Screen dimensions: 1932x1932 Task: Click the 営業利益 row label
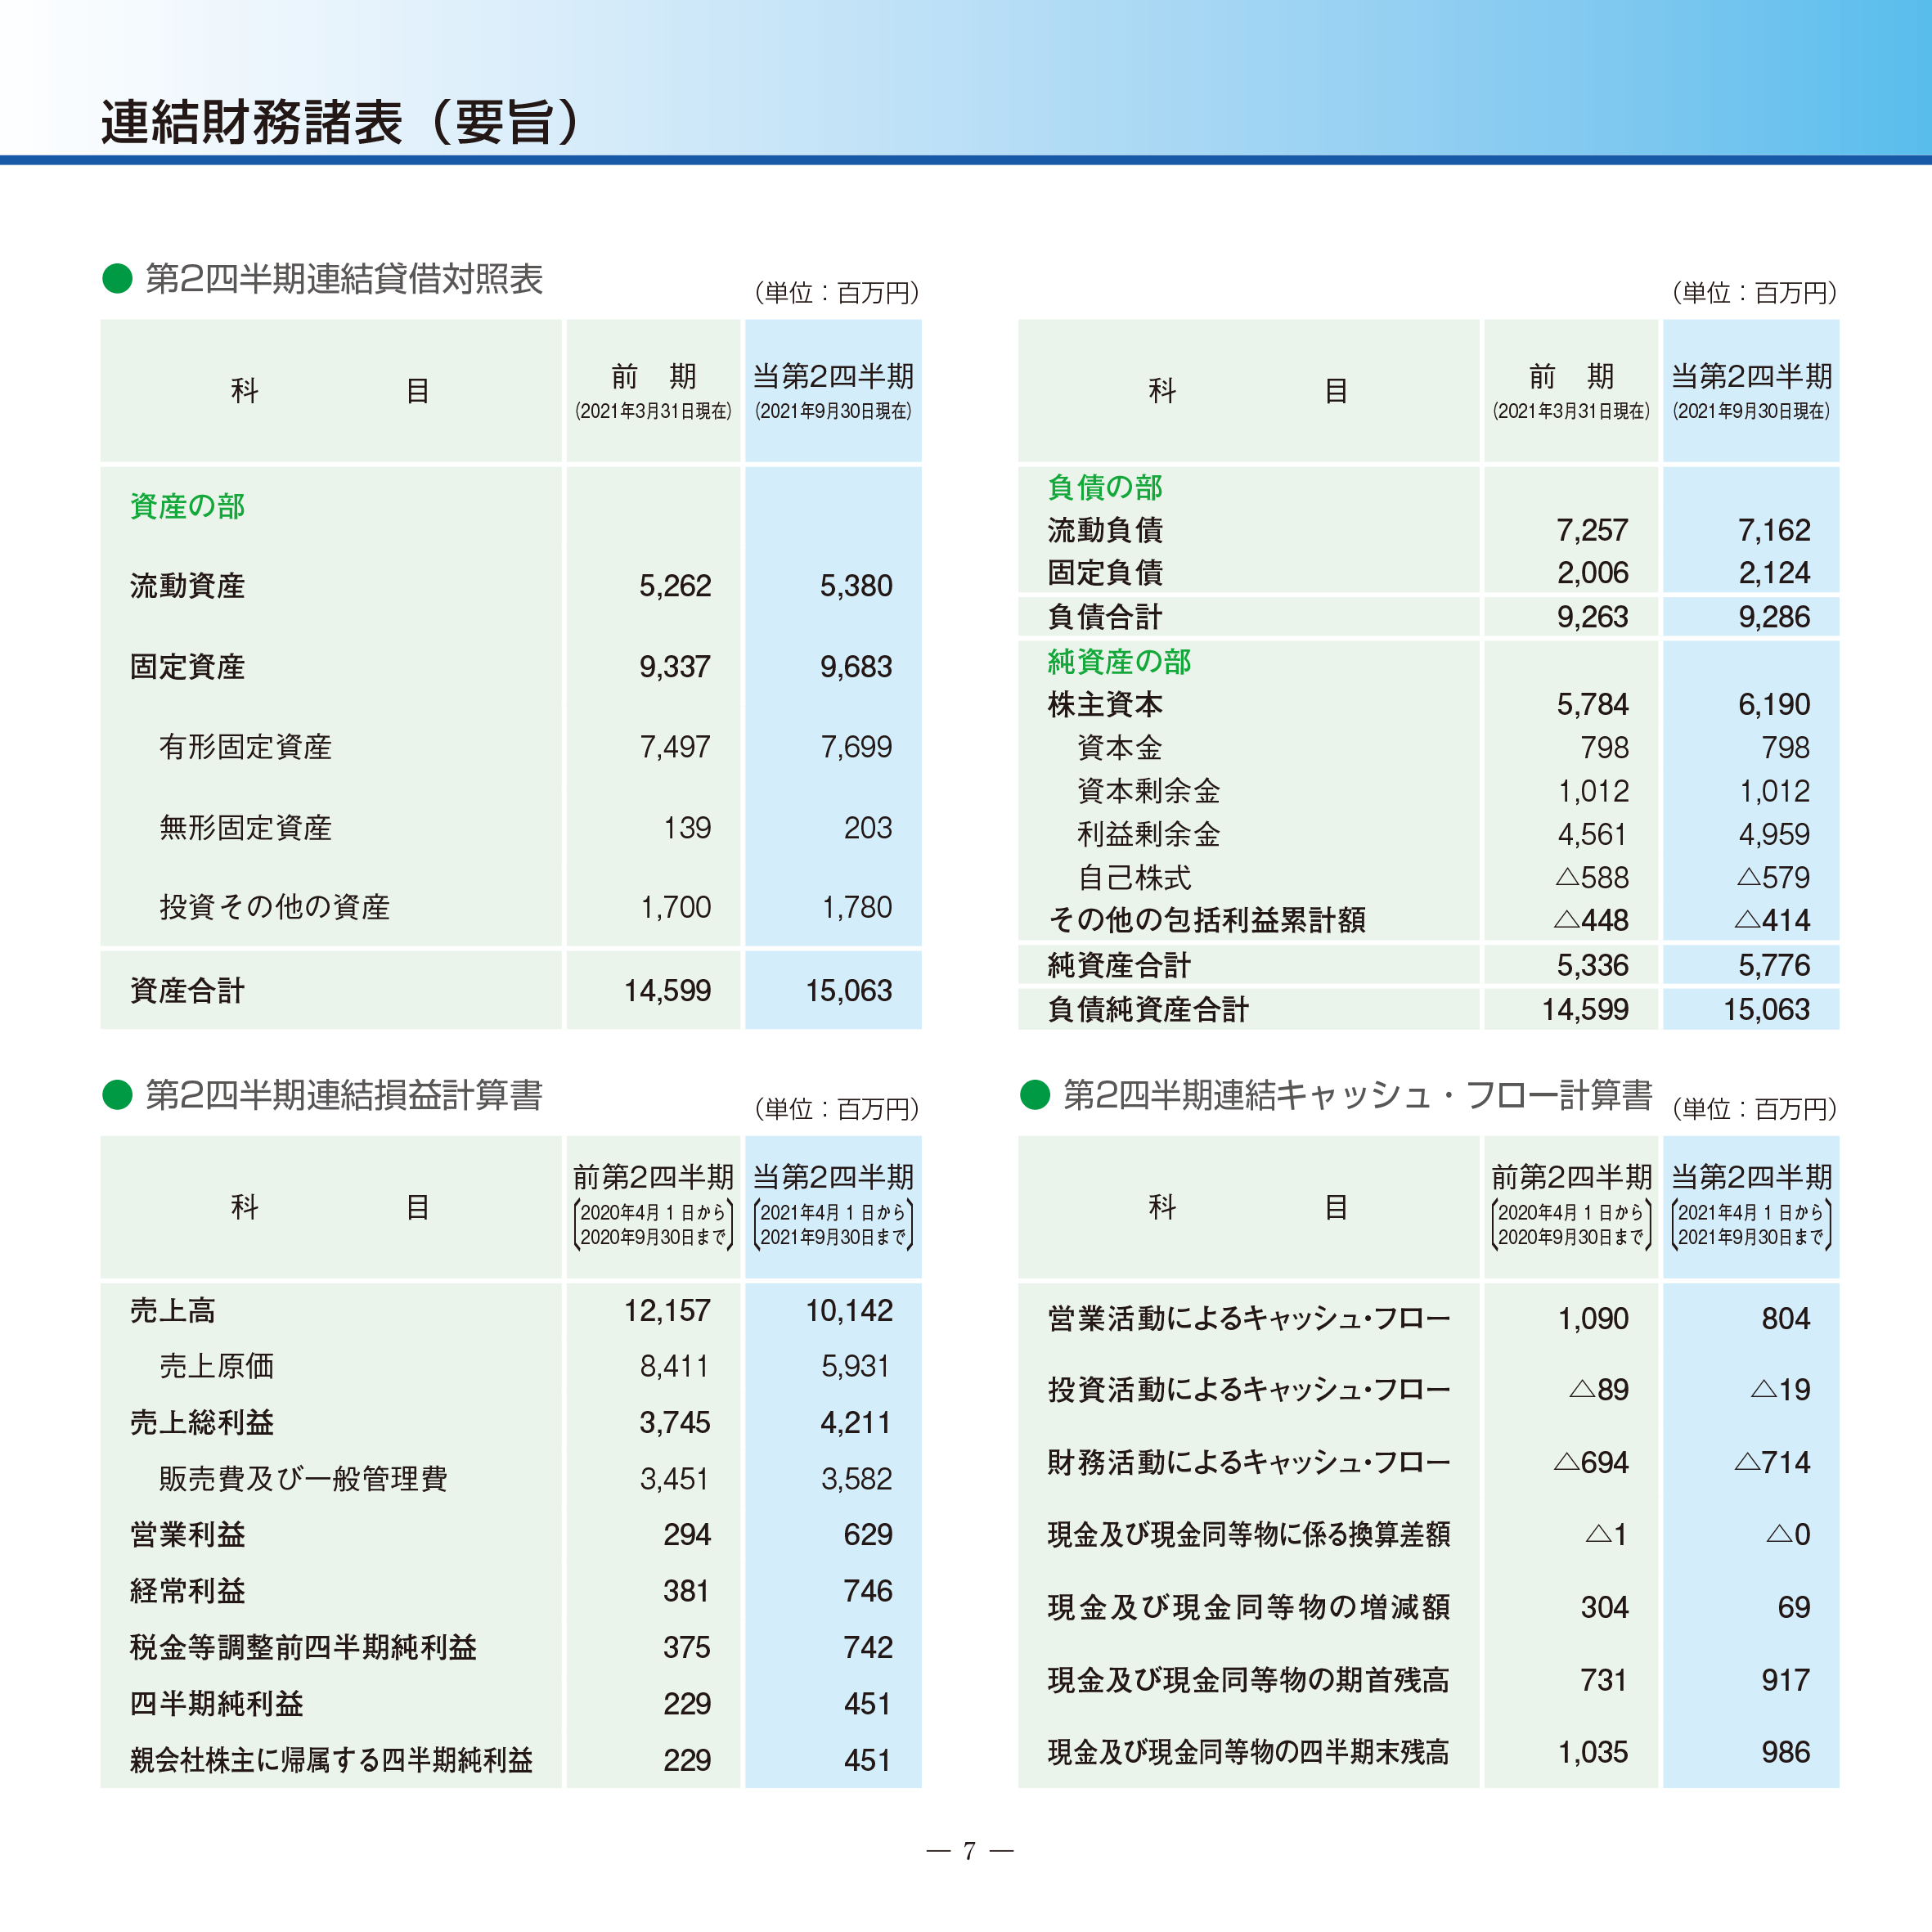point(187,1534)
